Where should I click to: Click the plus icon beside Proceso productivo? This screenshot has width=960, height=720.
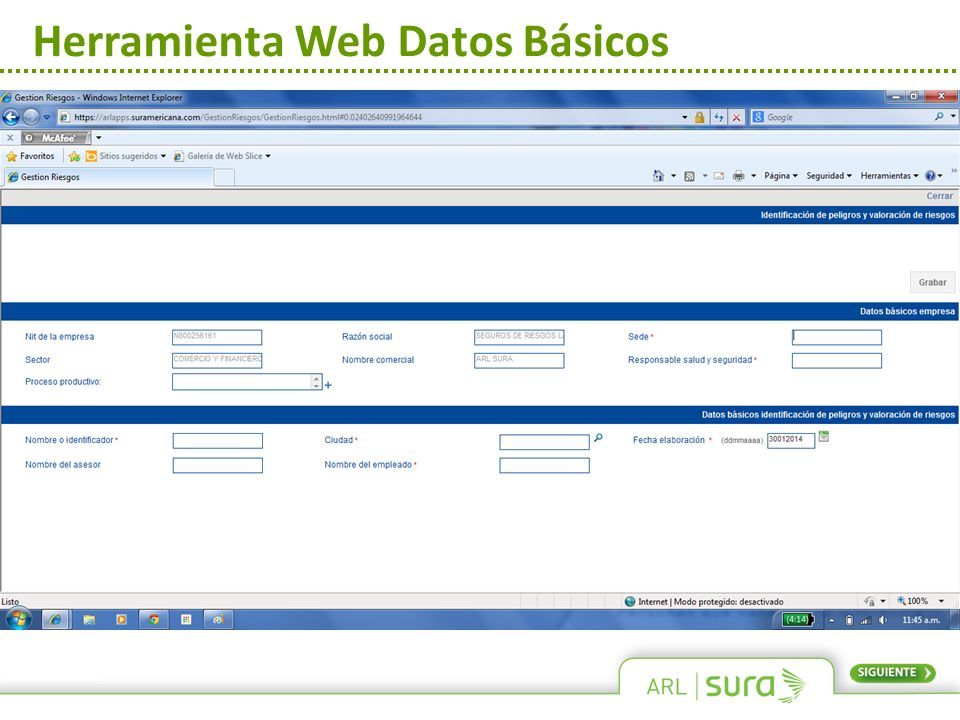tap(328, 385)
